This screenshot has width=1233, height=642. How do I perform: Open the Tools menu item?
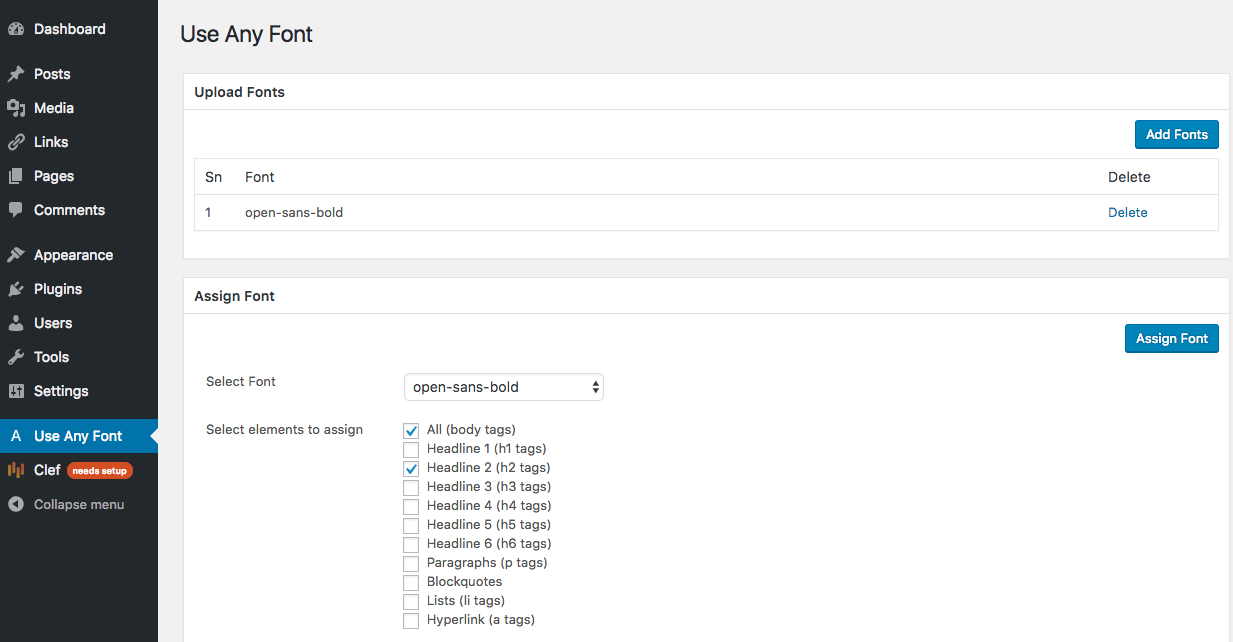click(79, 357)
